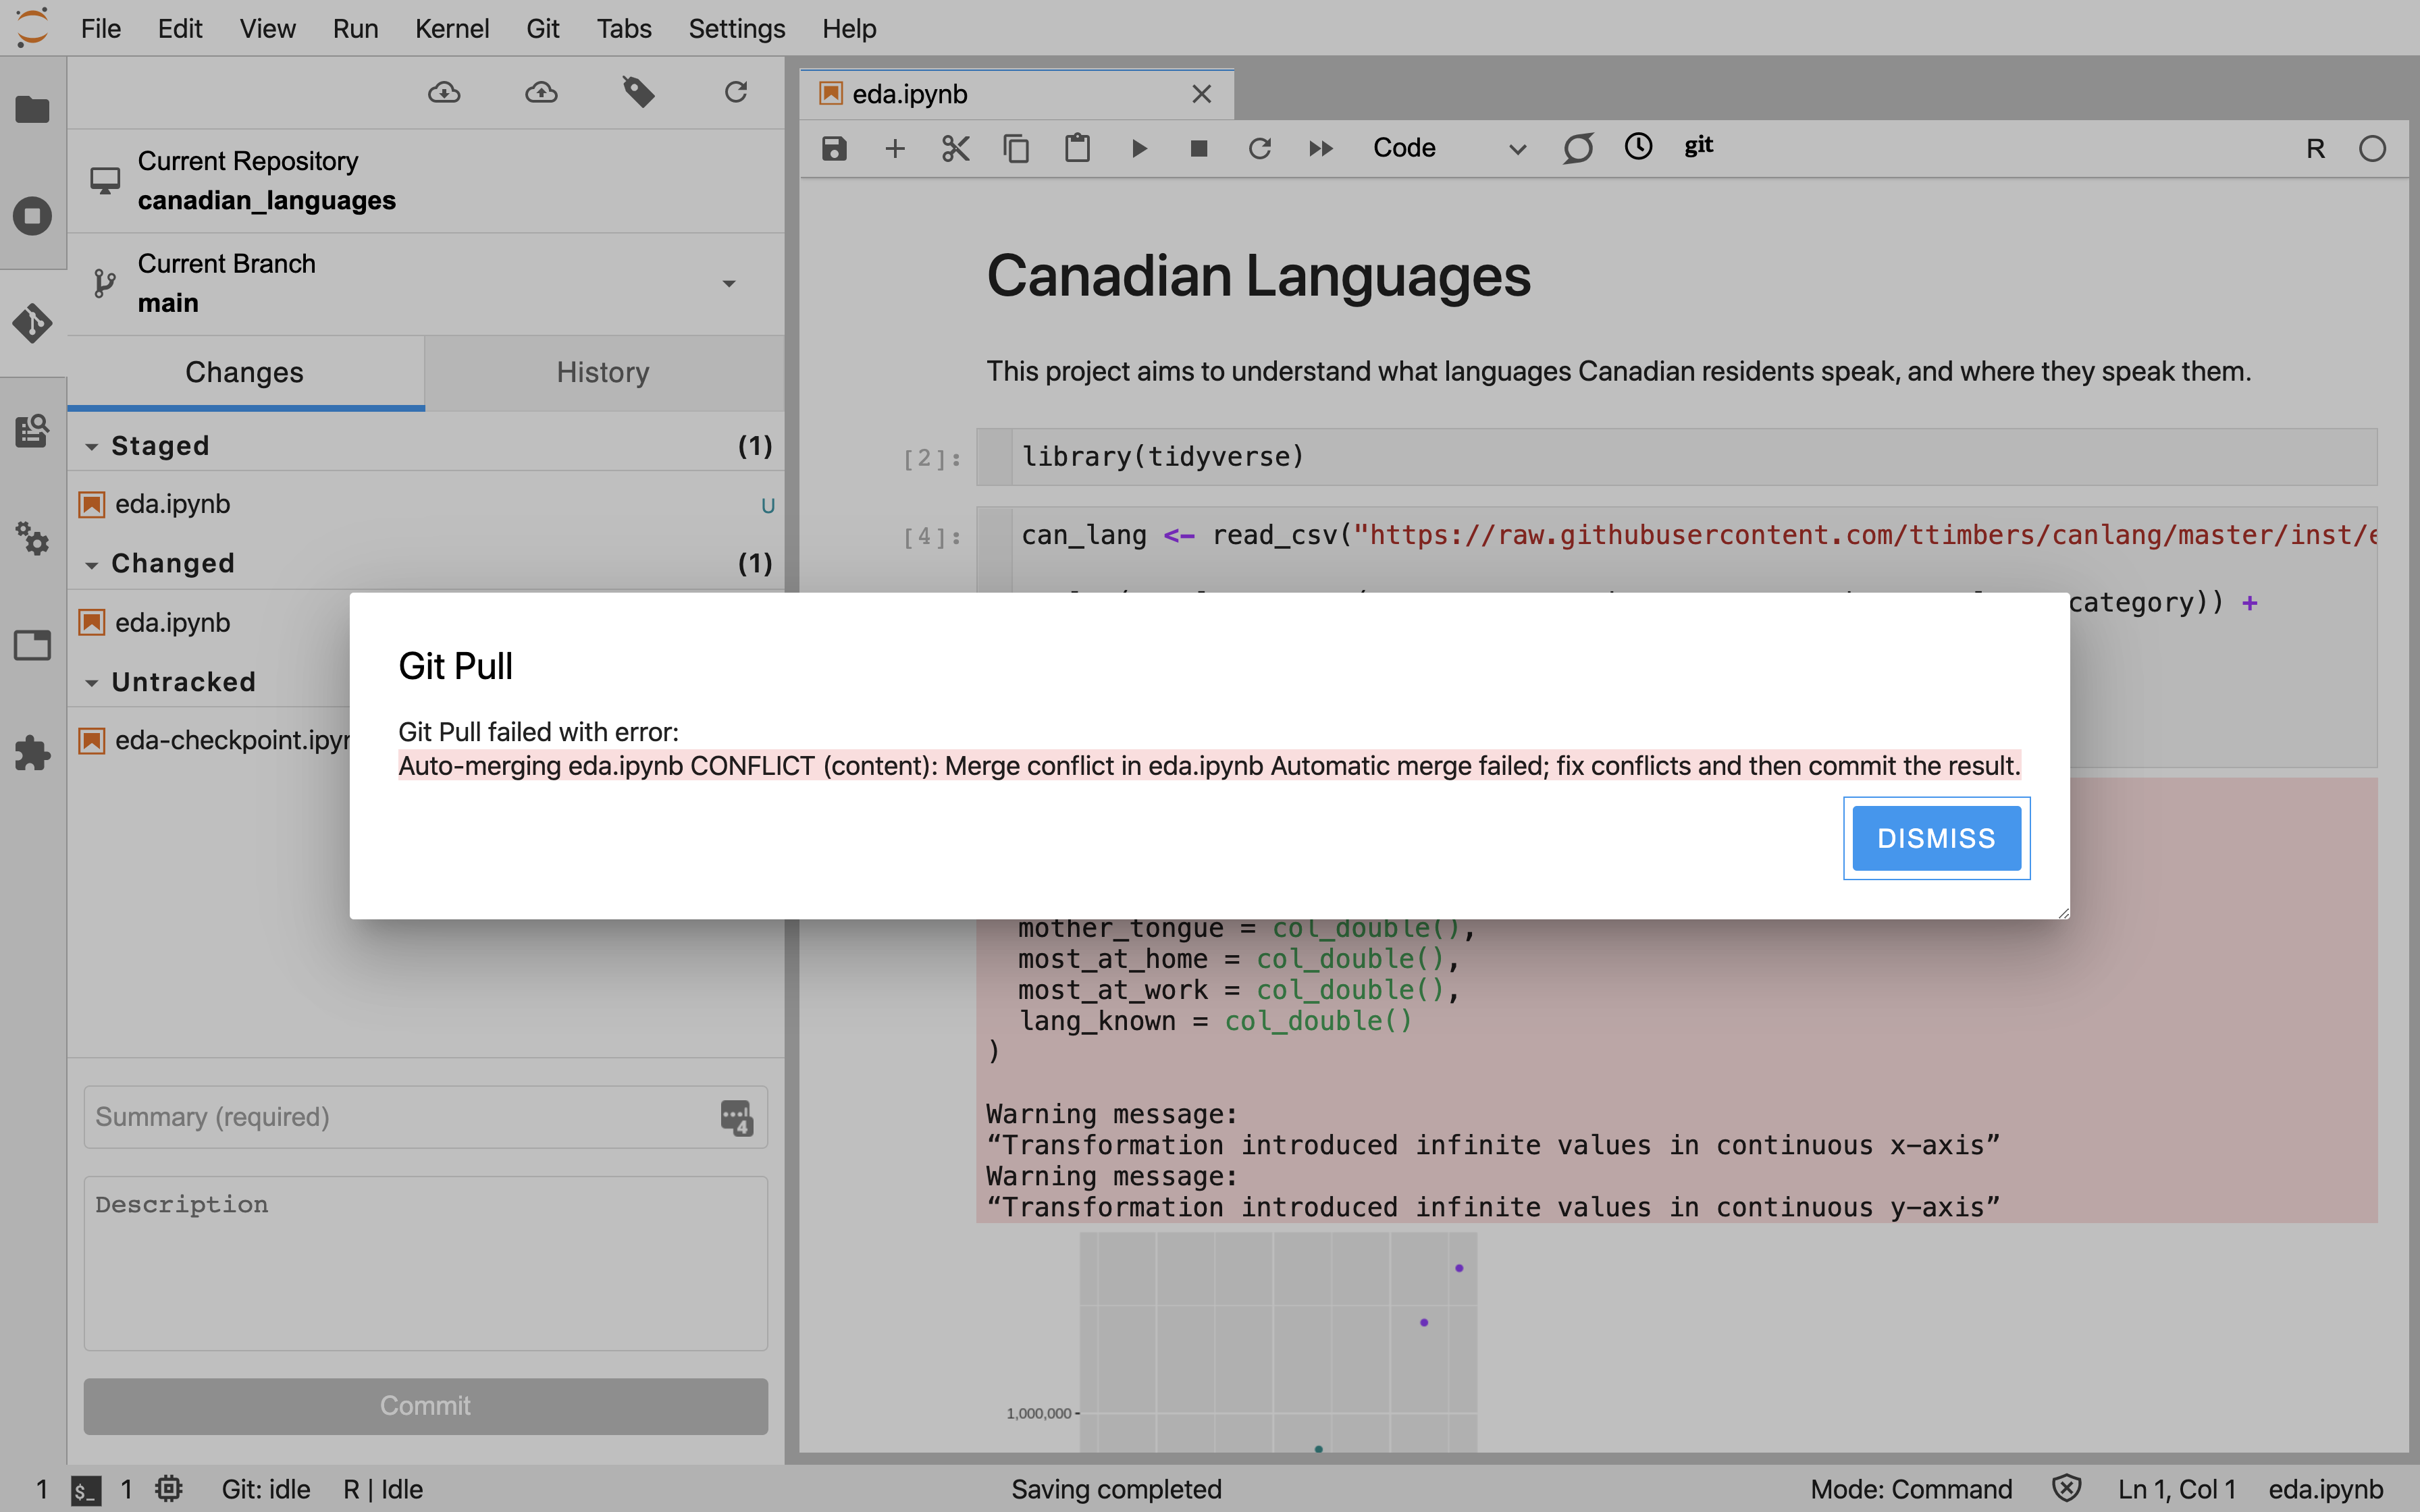Viewport: 2420px width, 1512px height.
Task: Click the Current Repository canadian_languages entry
Action: [426, 181]
